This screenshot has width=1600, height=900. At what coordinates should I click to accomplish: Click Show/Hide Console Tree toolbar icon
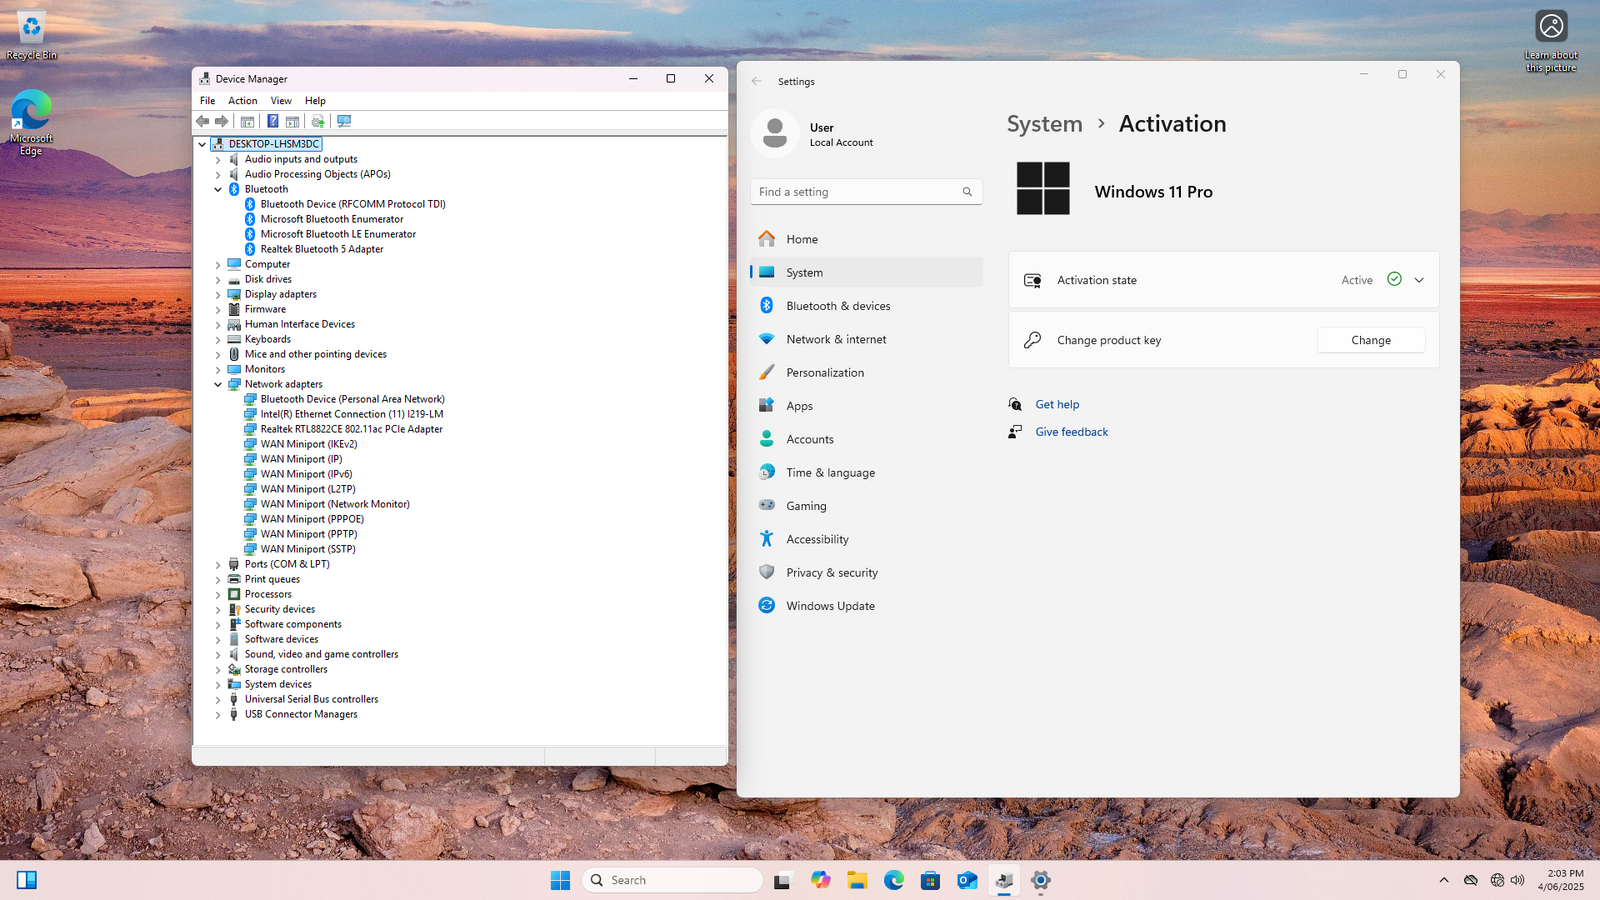[247, 121]
